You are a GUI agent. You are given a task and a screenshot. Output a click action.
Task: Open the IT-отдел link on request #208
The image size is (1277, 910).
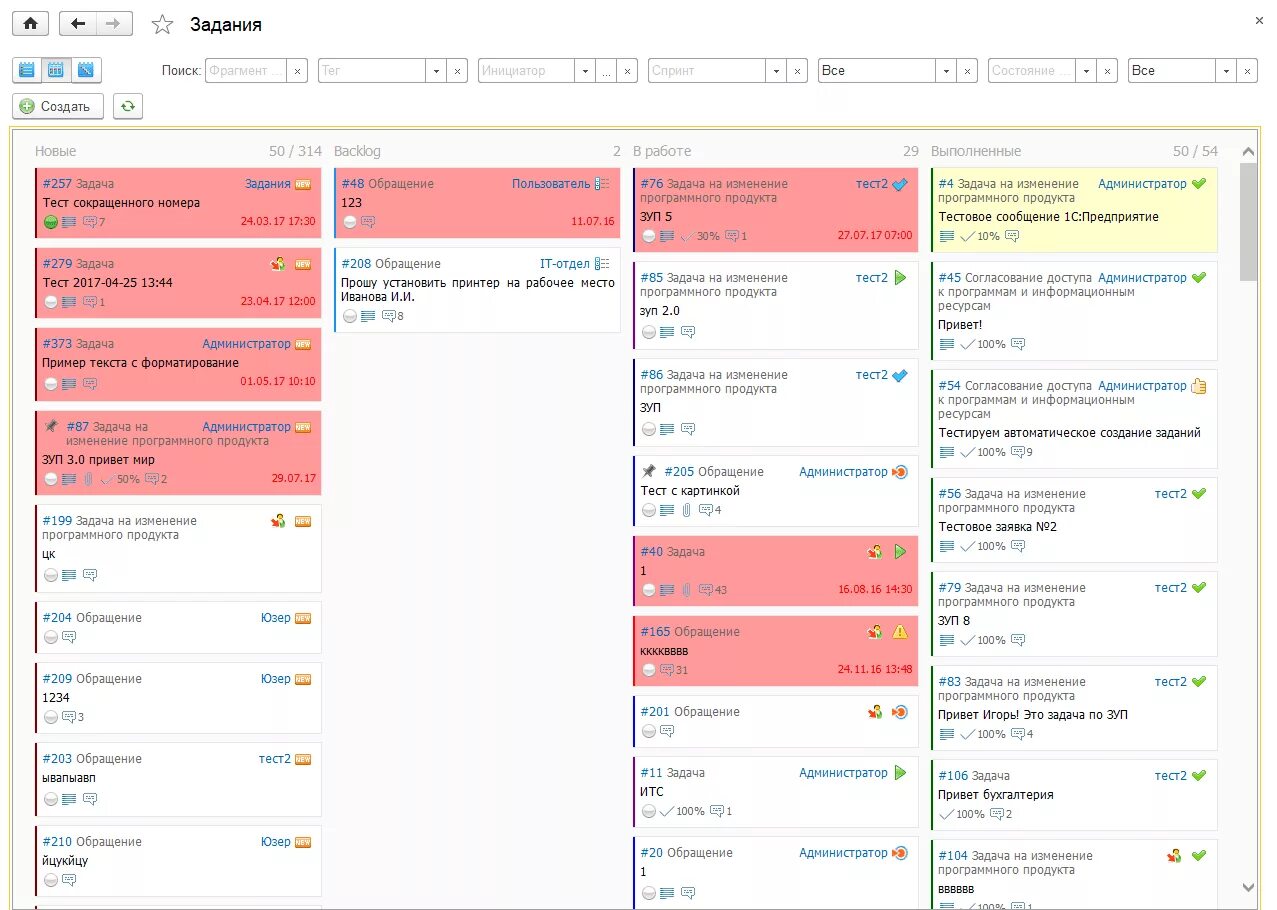pyautogui.click(x=565, y=264)
